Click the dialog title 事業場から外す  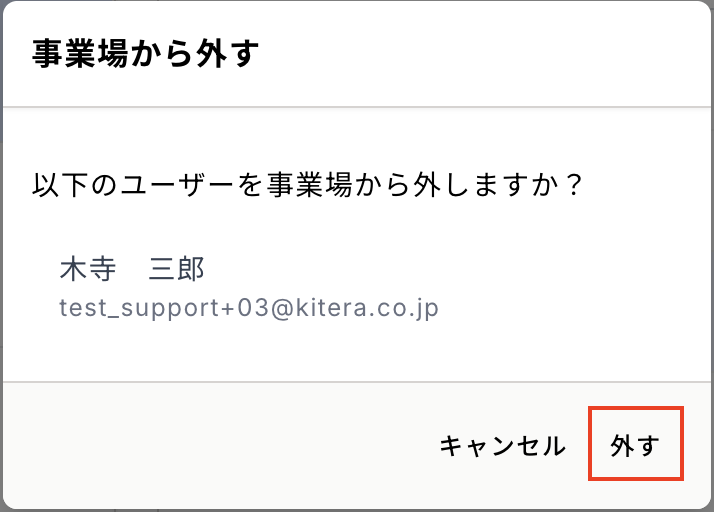pos(146,54)
